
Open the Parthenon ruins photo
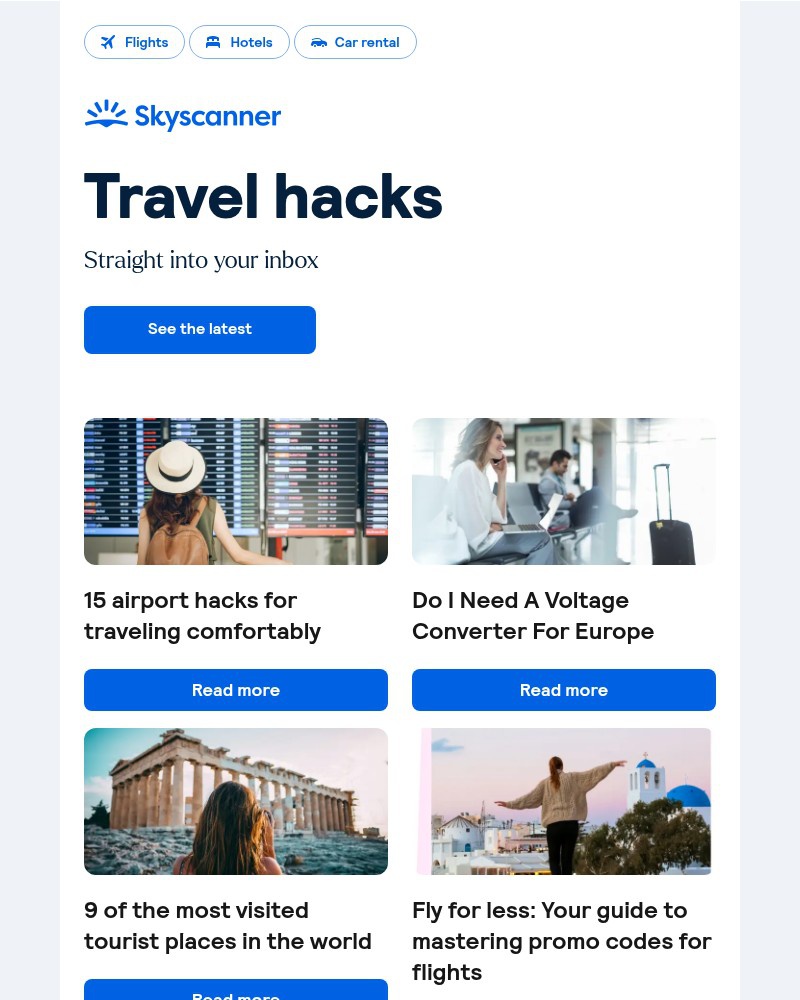(236, 801)
